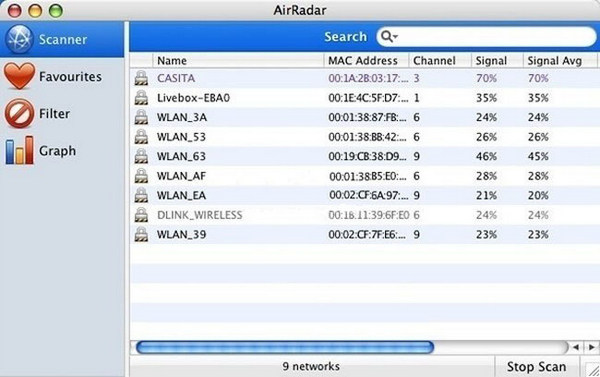Open Favourites via the heart icon
The width and height of the screenshot is (600, 377).
[x=20, y=76]
